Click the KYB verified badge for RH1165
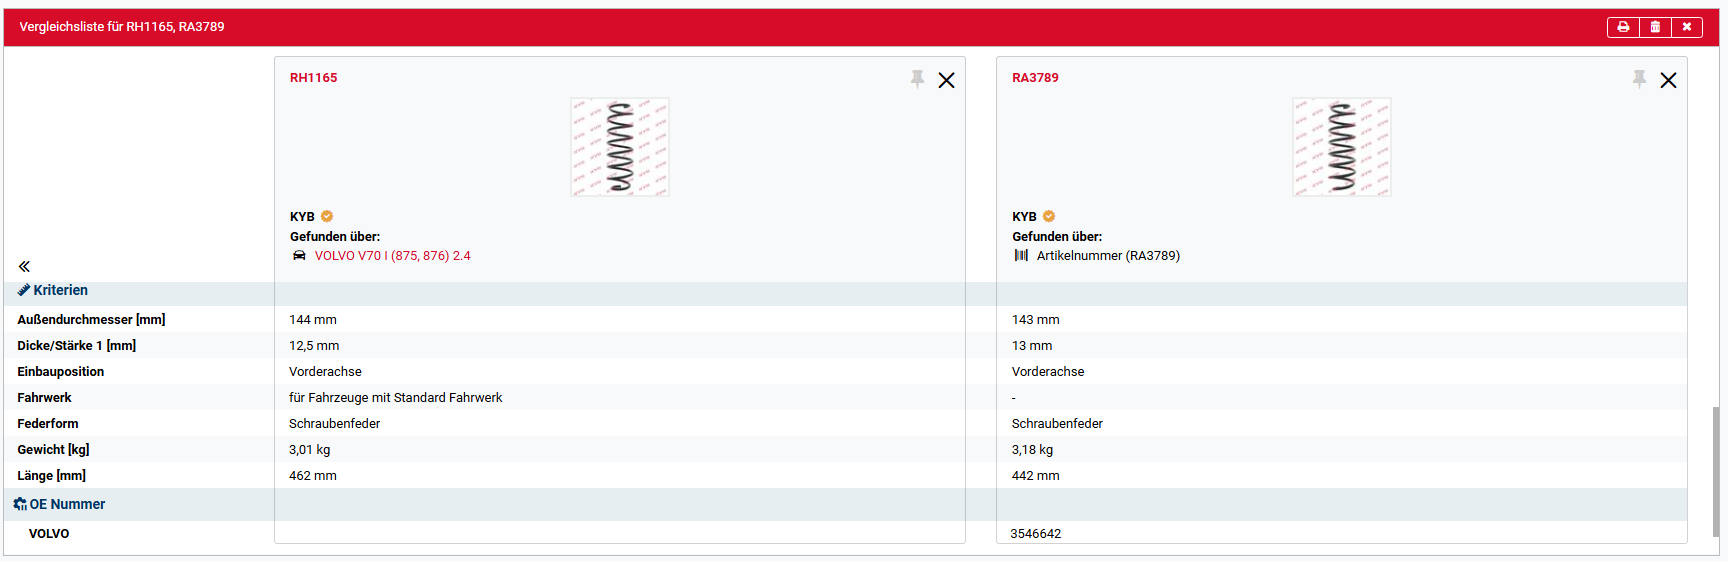Image resolution: width=1728 pixels, height=562 pixels. (327, 216)
